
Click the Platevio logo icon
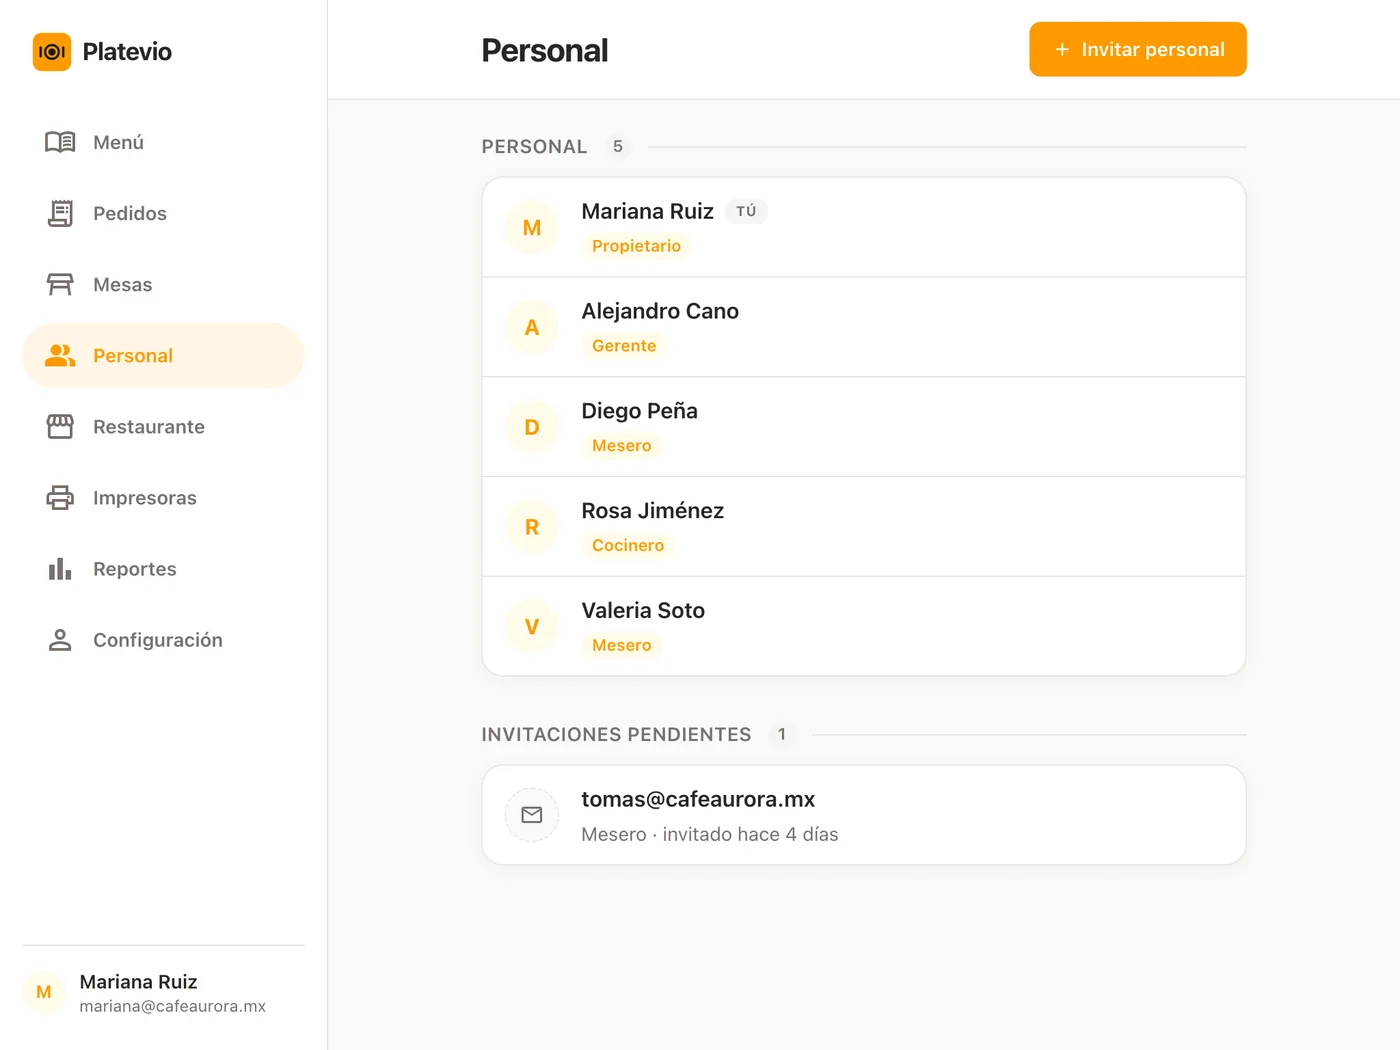click(x=52, y=52)
